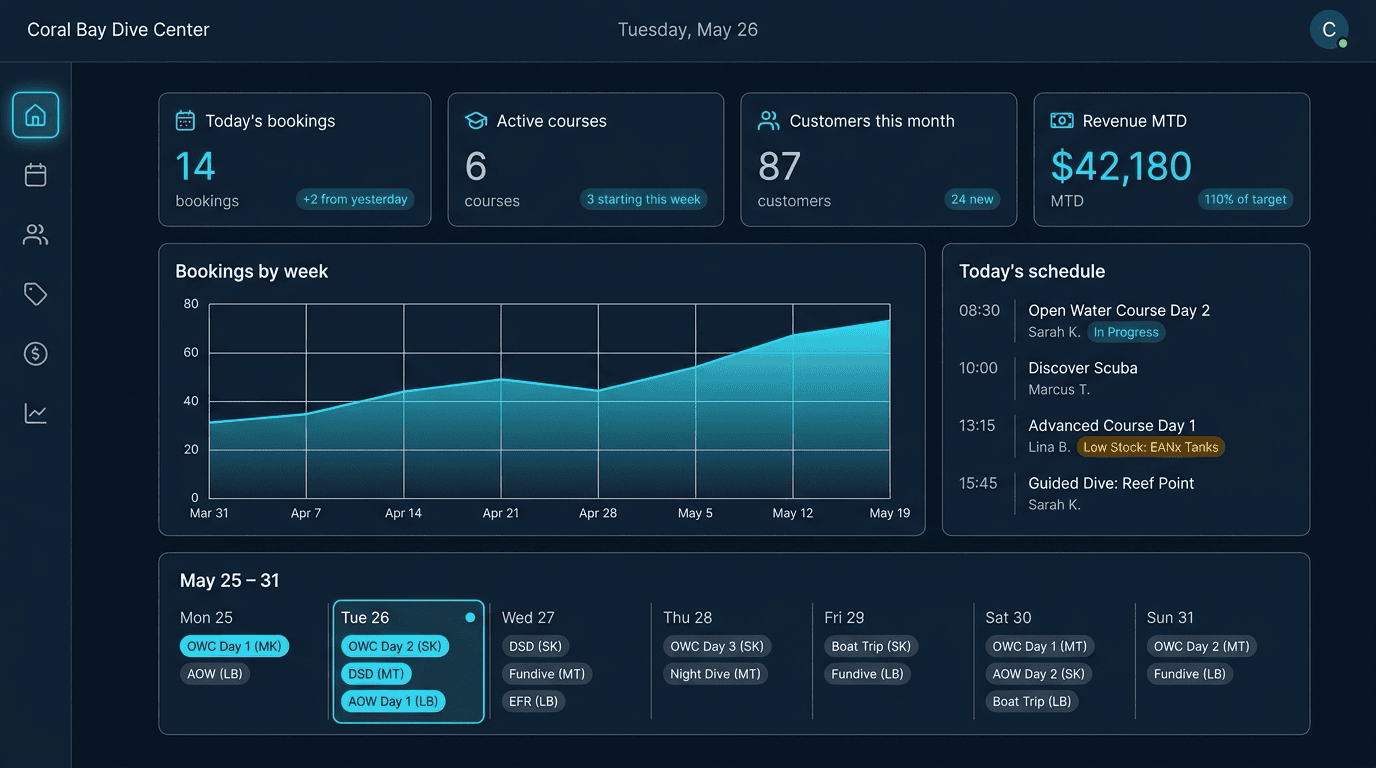Open the AOW Day 2 (SK) chip

[x=1039, y=674]
